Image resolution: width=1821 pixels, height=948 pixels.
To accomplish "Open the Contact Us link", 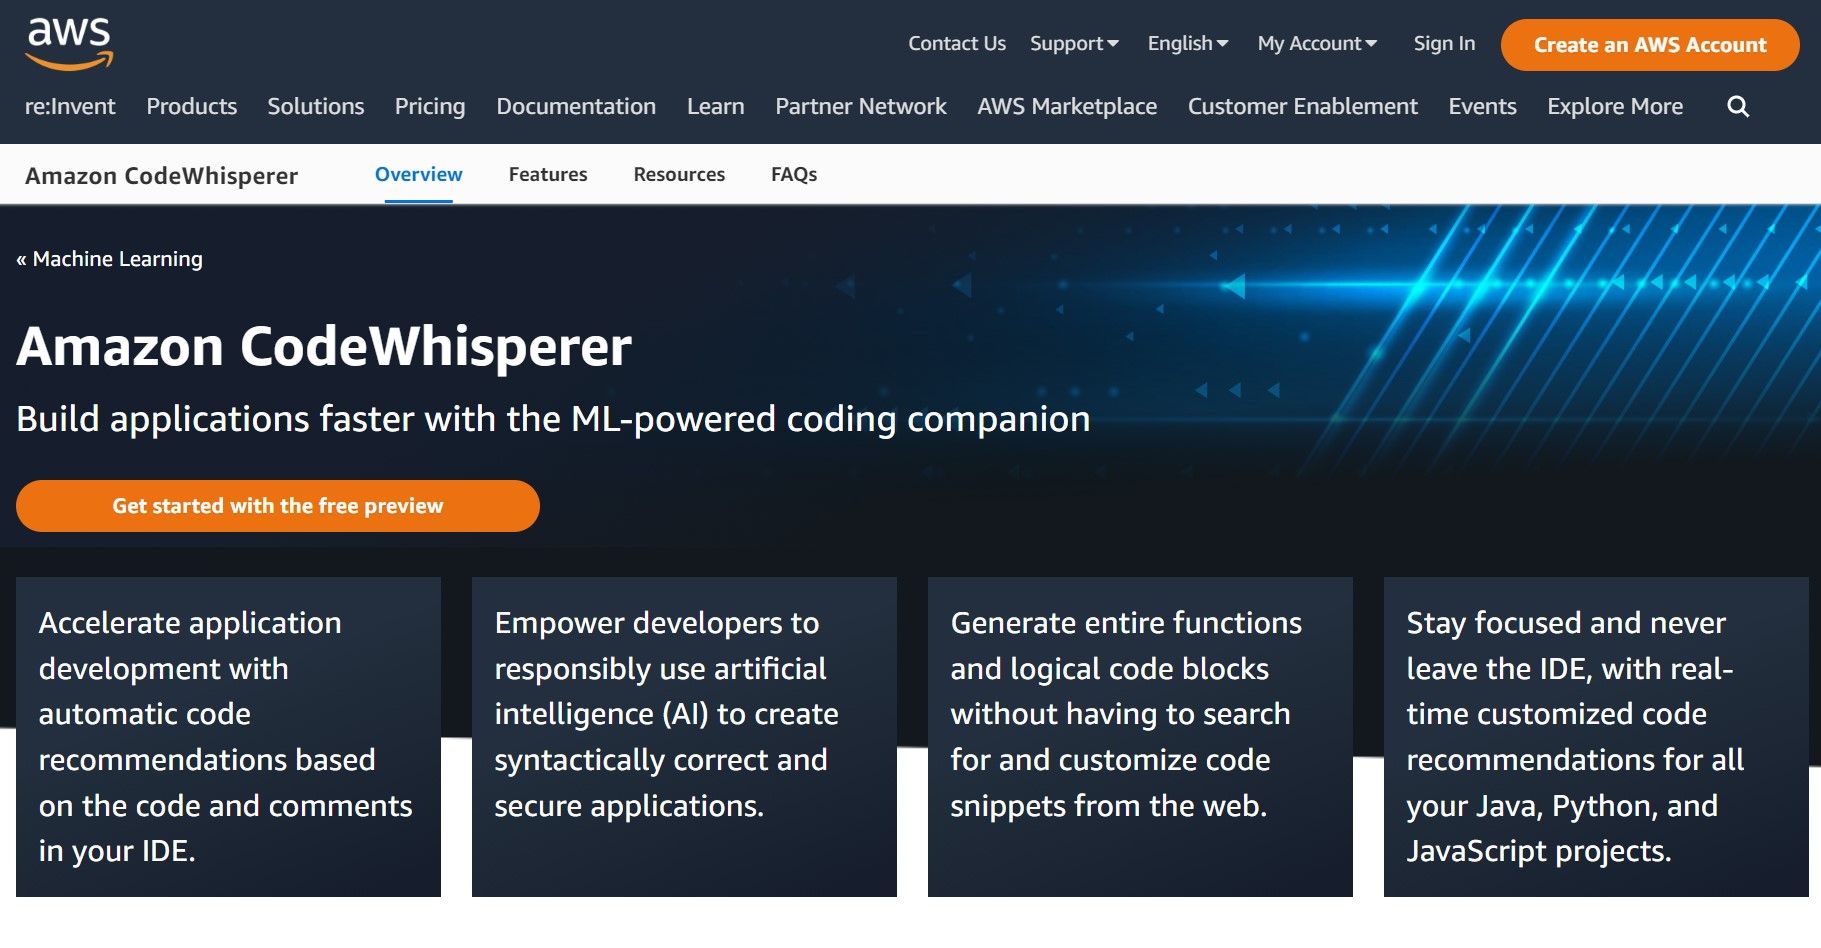I will pyautogui.click(x=956, y=43).
